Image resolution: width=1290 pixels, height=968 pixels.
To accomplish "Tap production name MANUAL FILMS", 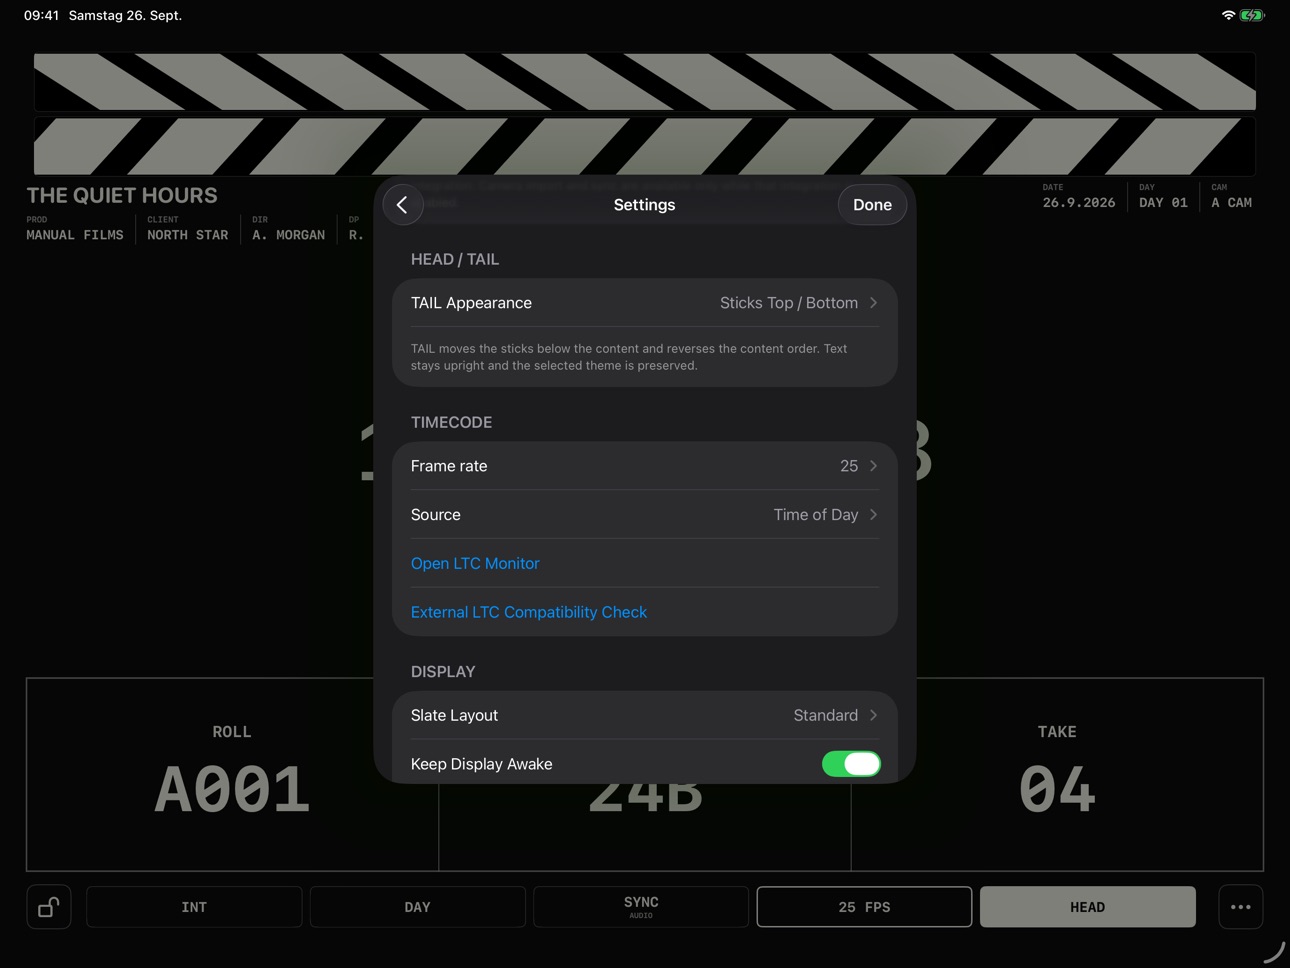I will tap(75, 235).
